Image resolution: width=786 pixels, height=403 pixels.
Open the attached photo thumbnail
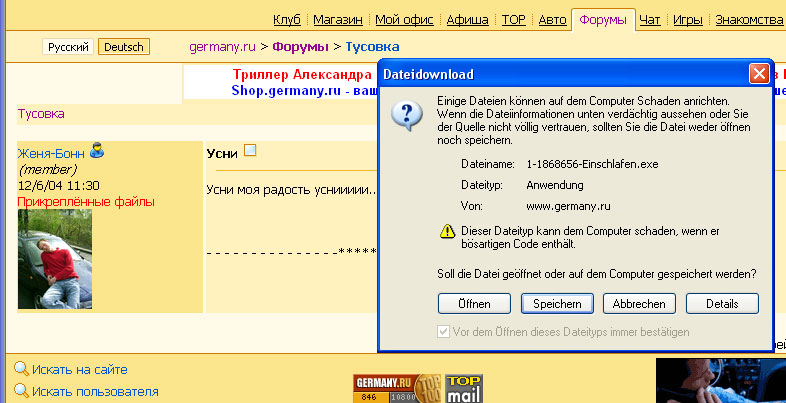[x=55, y=259]
